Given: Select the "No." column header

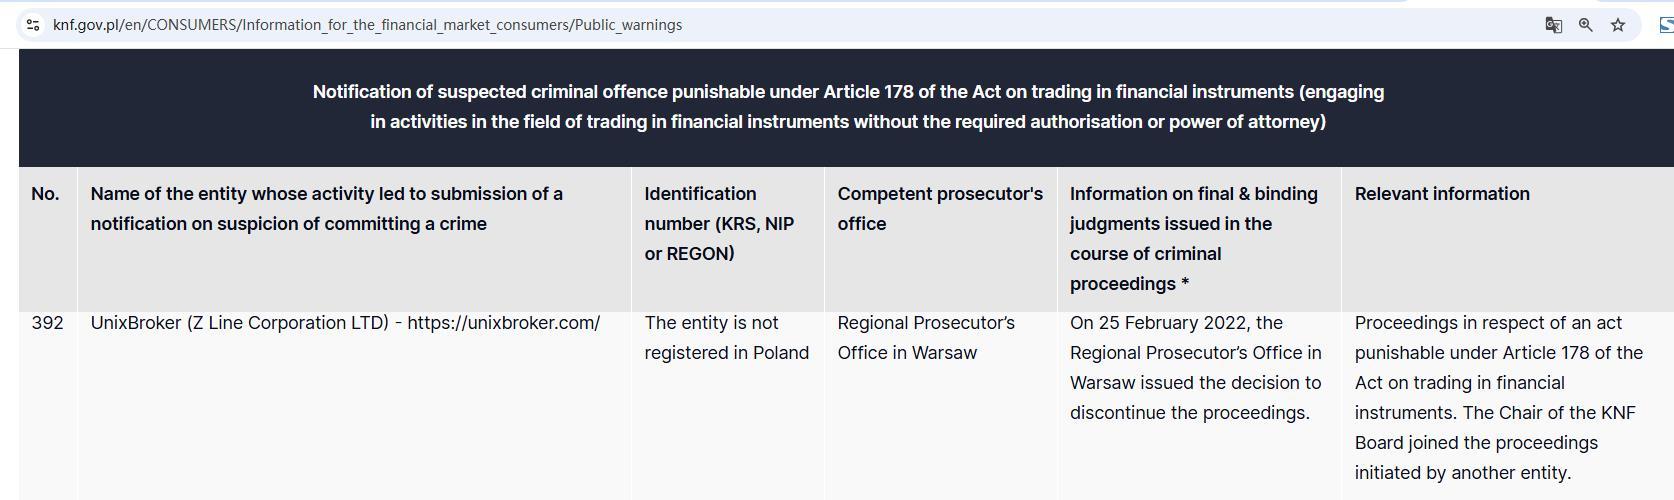Looking at the screenshot, I should coord(45,194).
